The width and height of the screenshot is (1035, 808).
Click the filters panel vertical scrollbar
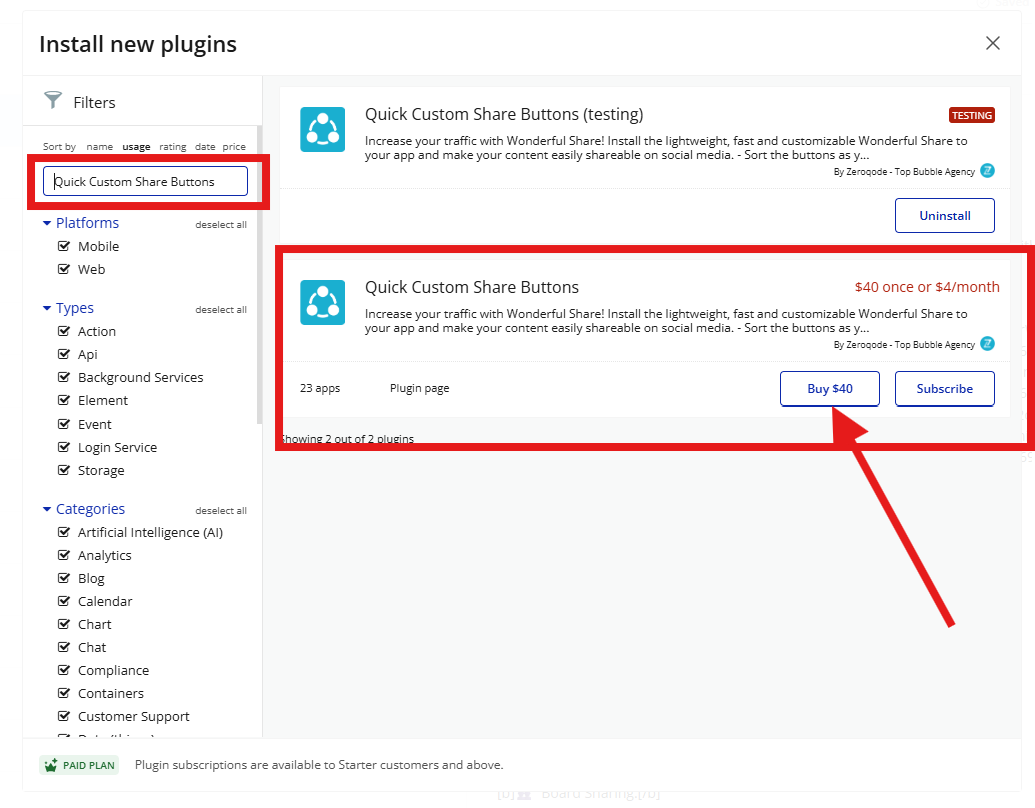tap(259, 274)
